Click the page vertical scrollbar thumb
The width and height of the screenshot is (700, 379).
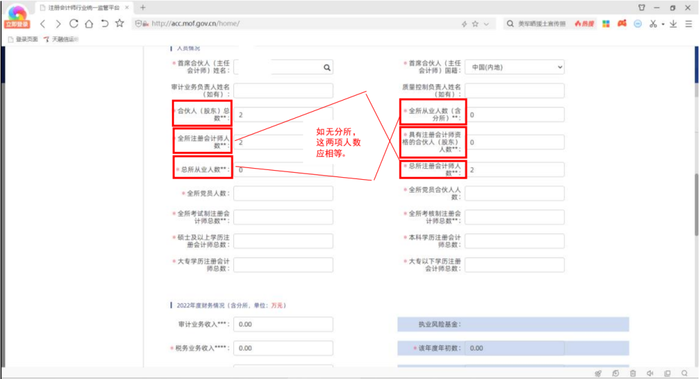click(696, 204)
